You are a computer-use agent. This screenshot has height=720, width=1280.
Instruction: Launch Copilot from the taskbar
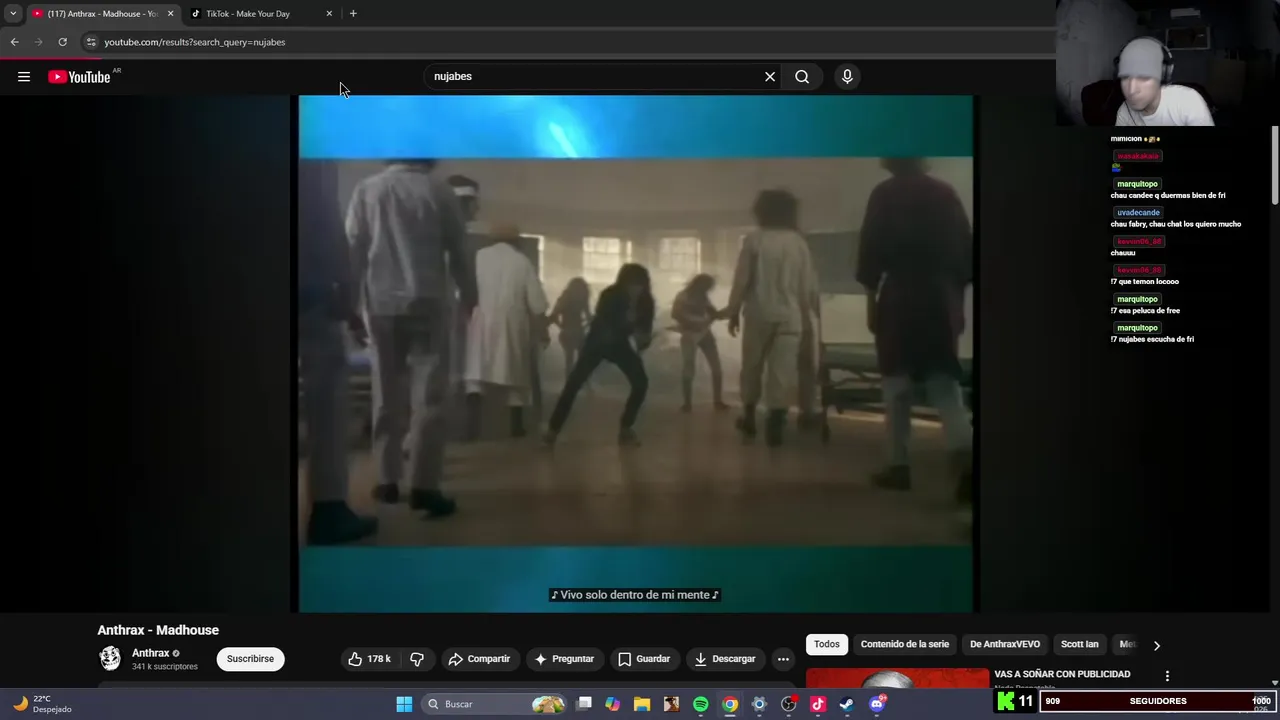(x=613, y=704)
